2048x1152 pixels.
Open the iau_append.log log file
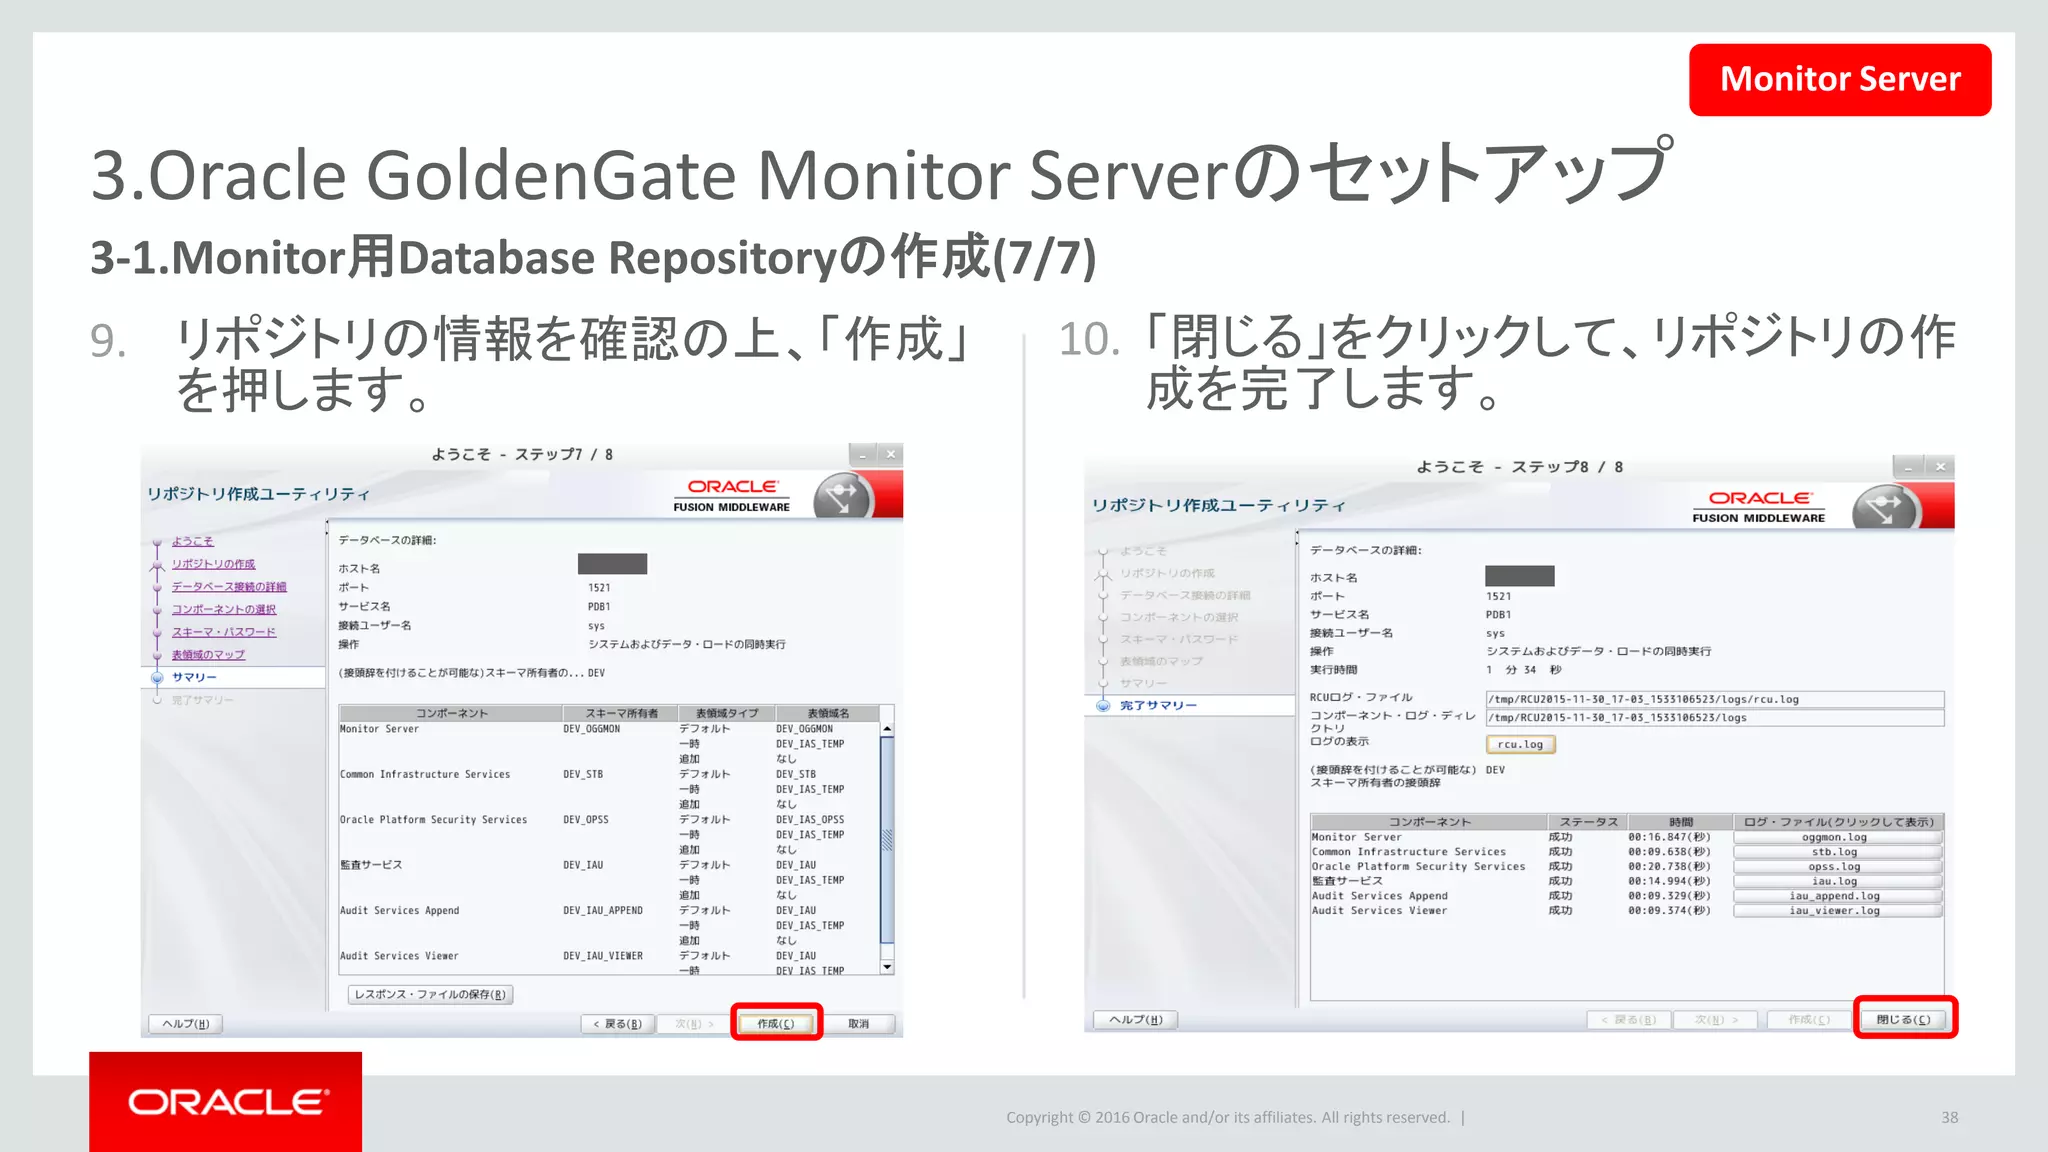click(1837, 896)
